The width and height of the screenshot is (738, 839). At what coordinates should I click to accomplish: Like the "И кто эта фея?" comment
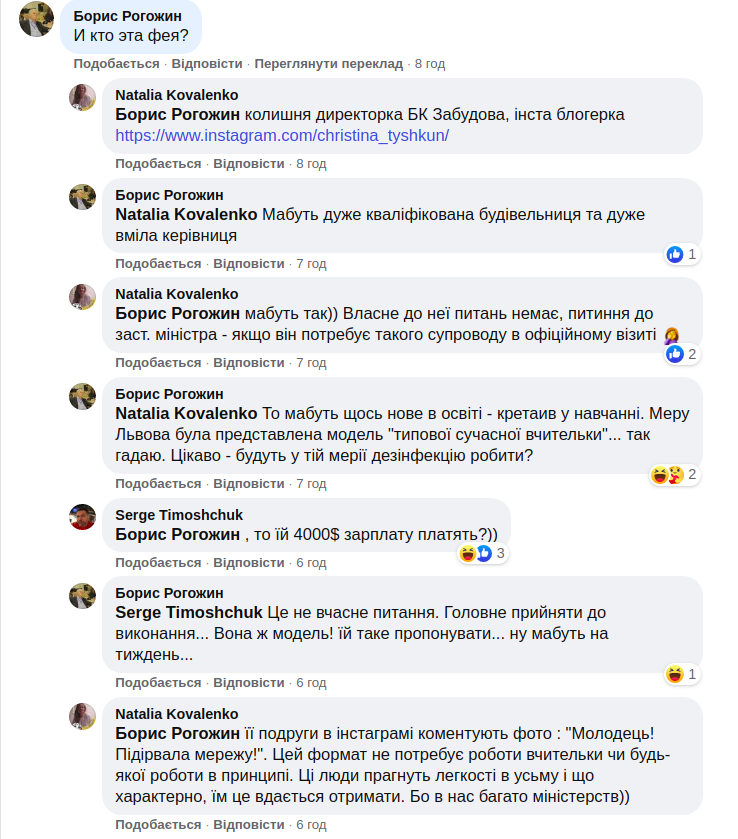point(116,63)
